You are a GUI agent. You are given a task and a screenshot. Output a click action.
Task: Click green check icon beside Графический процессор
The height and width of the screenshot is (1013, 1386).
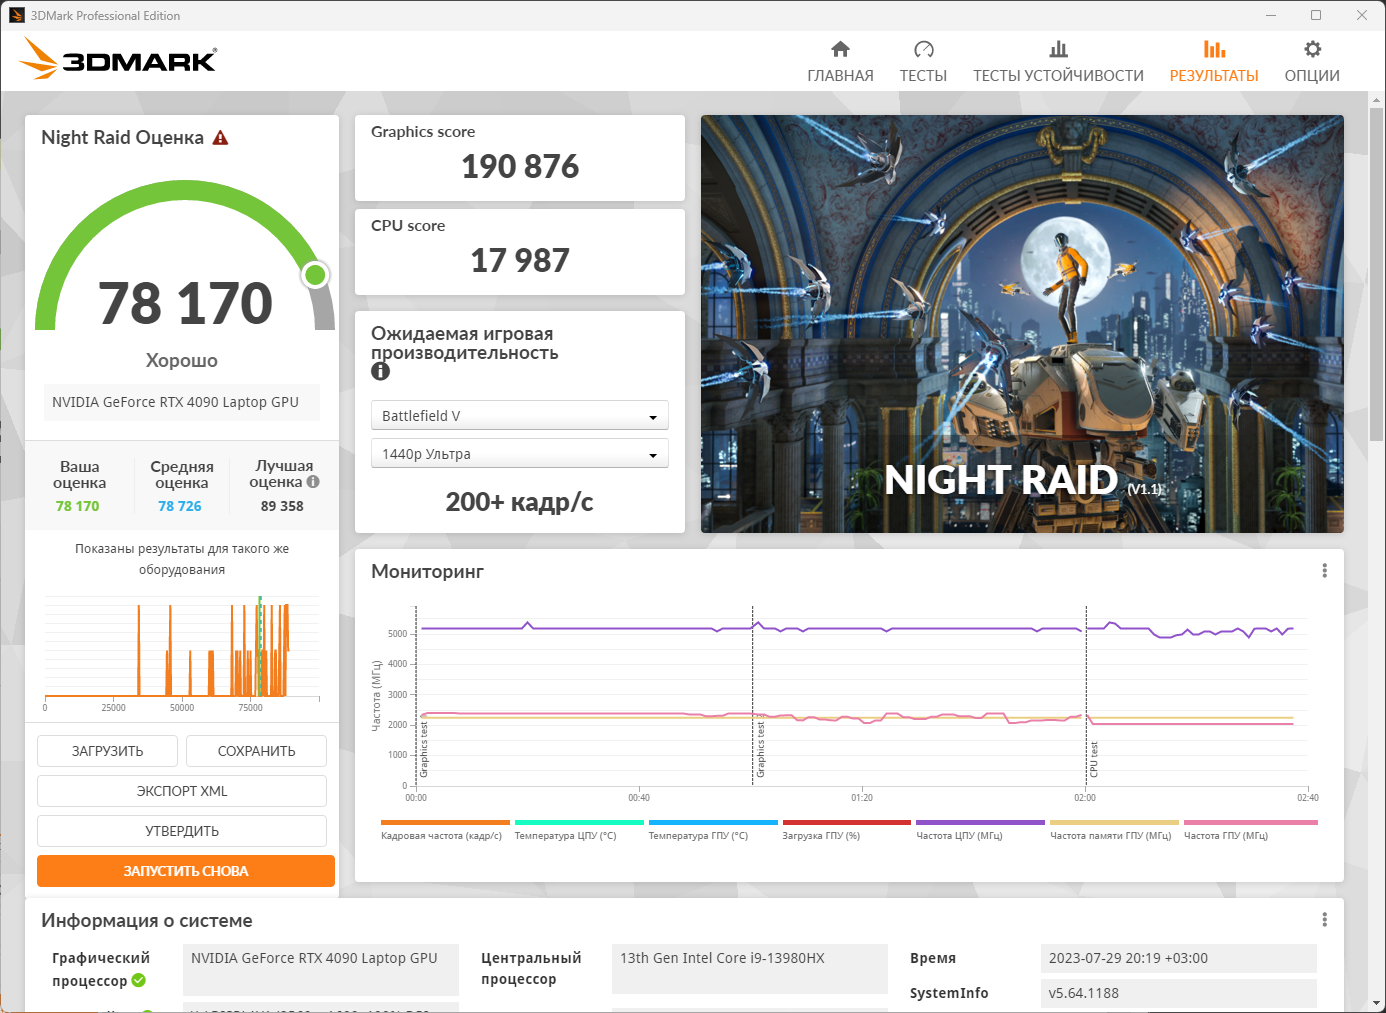click(139, 980)
